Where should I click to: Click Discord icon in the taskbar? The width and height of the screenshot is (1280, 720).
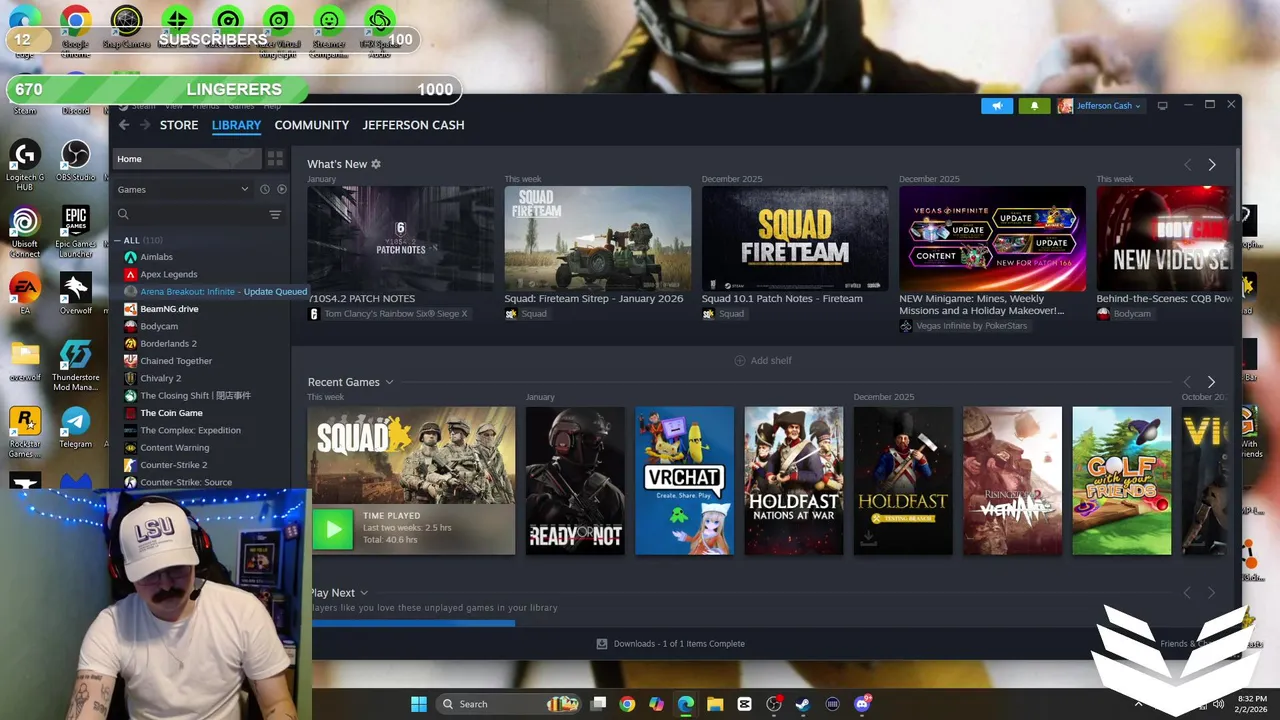pyautogui.click(x=862, y=704)
